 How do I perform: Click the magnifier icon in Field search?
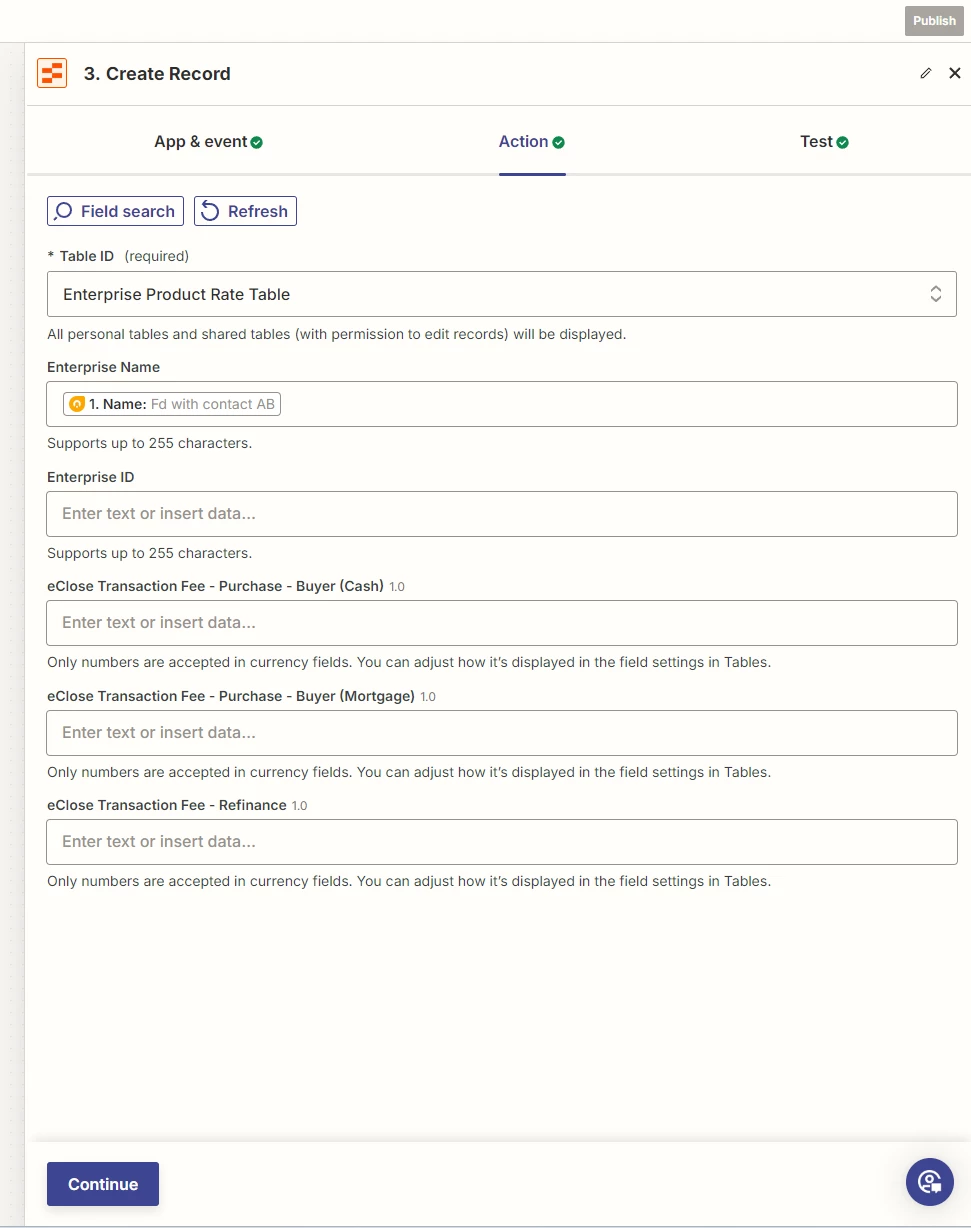click(x=64, y=211)
